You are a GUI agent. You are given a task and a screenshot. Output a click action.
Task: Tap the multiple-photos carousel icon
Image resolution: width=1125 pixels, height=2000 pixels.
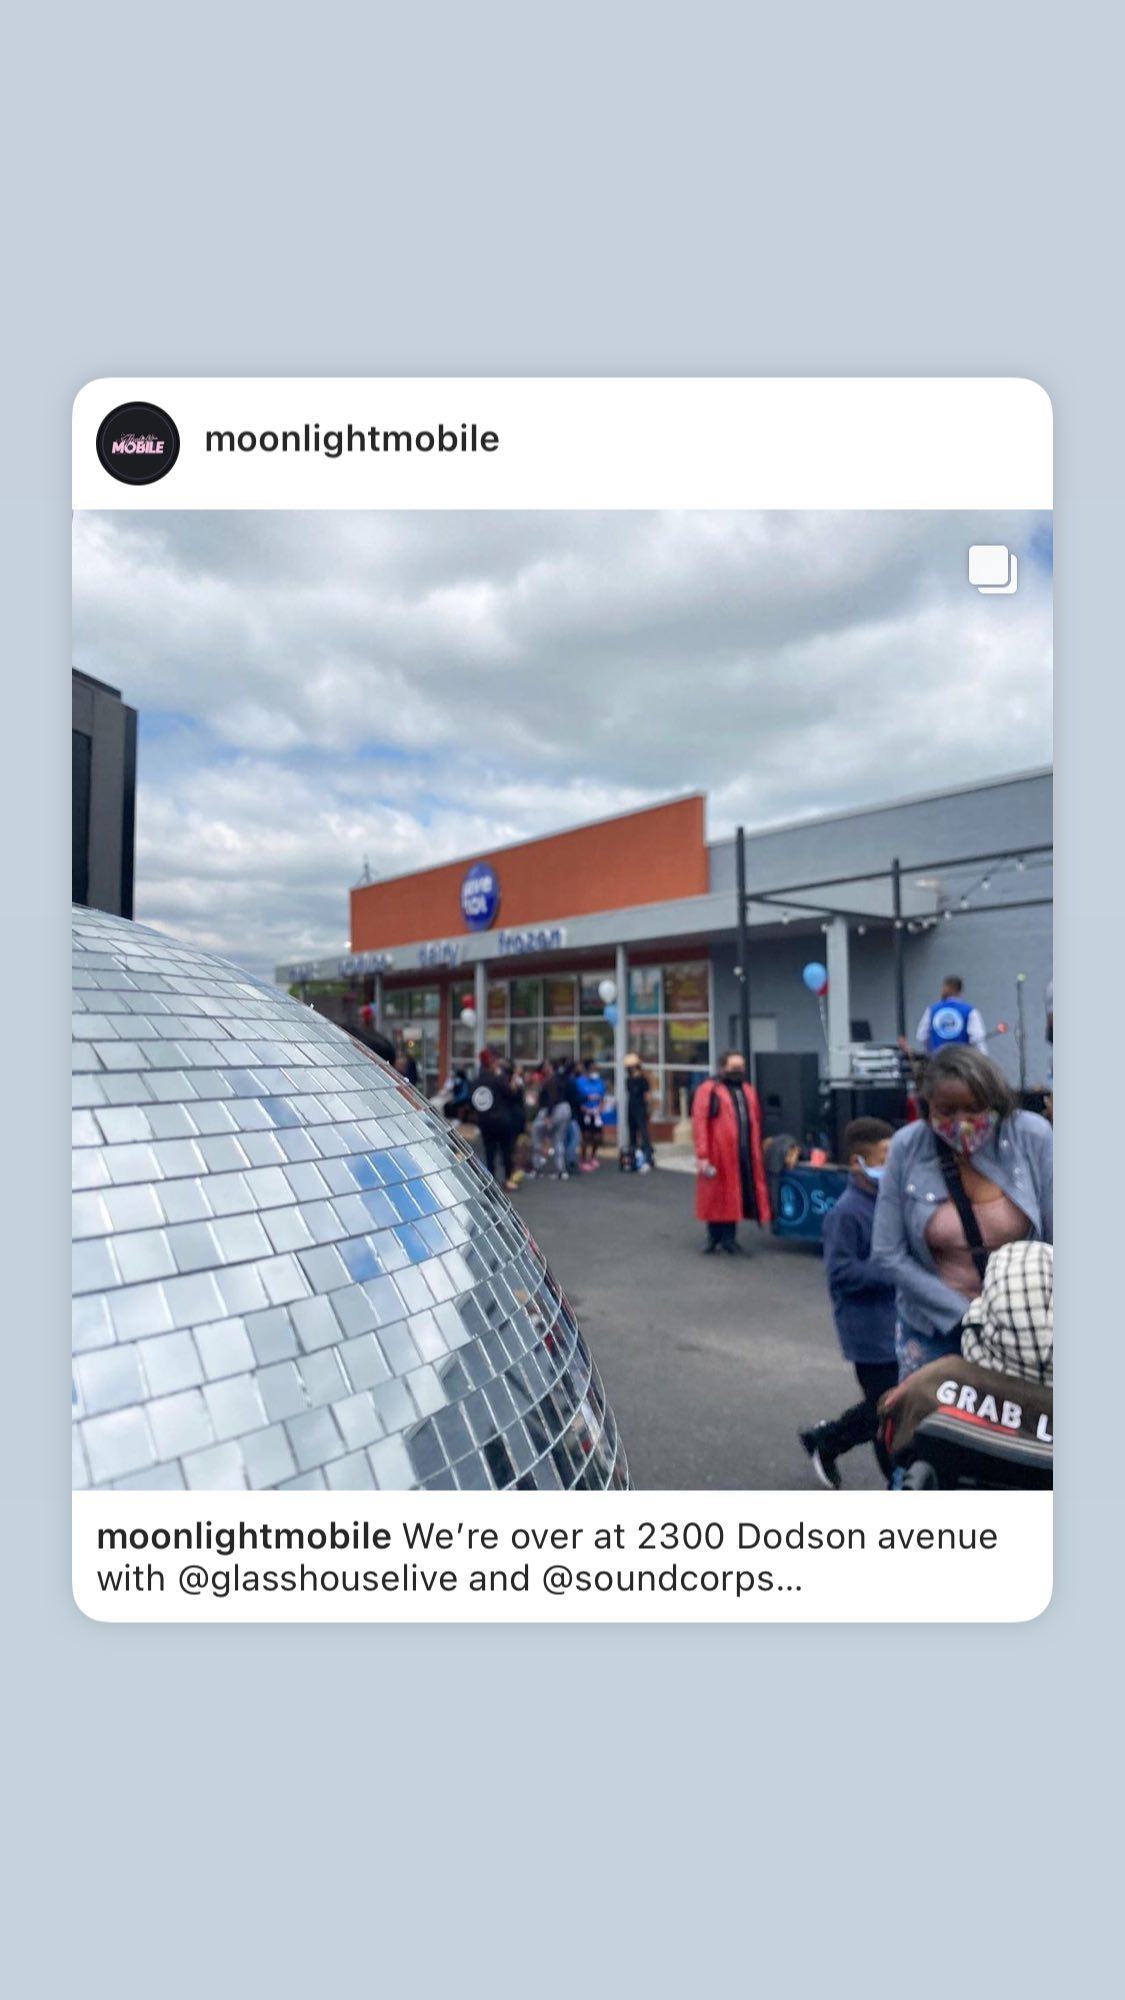(x=992, y=569)
